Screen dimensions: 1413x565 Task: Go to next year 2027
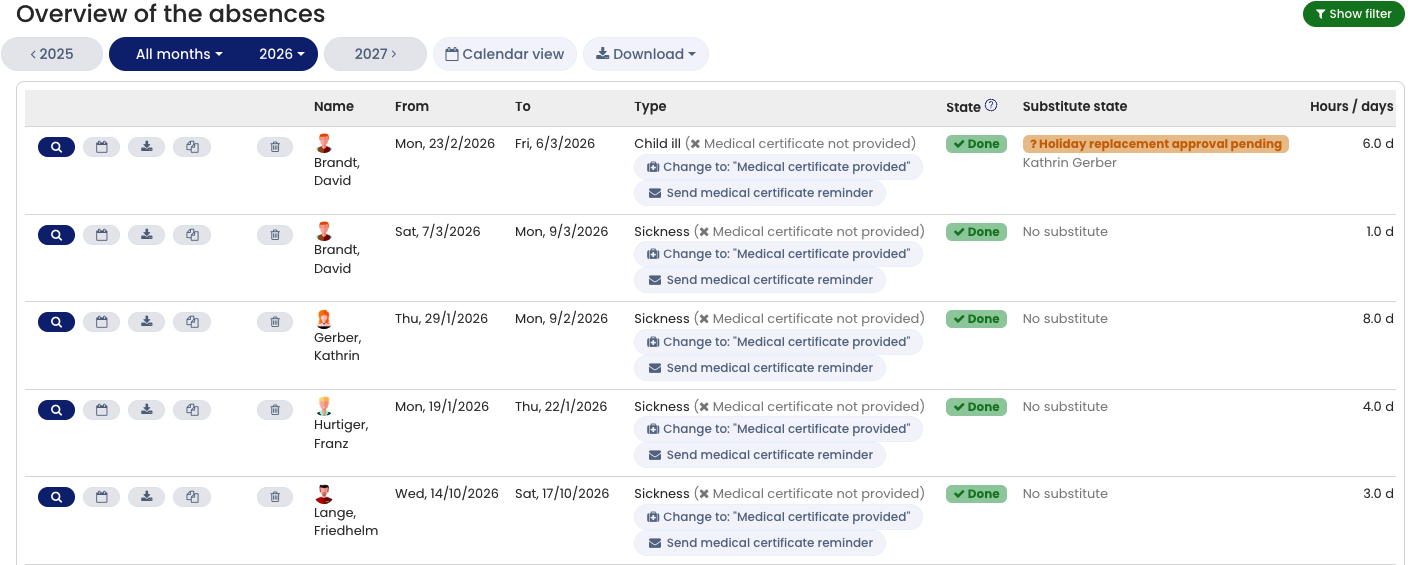375,54
